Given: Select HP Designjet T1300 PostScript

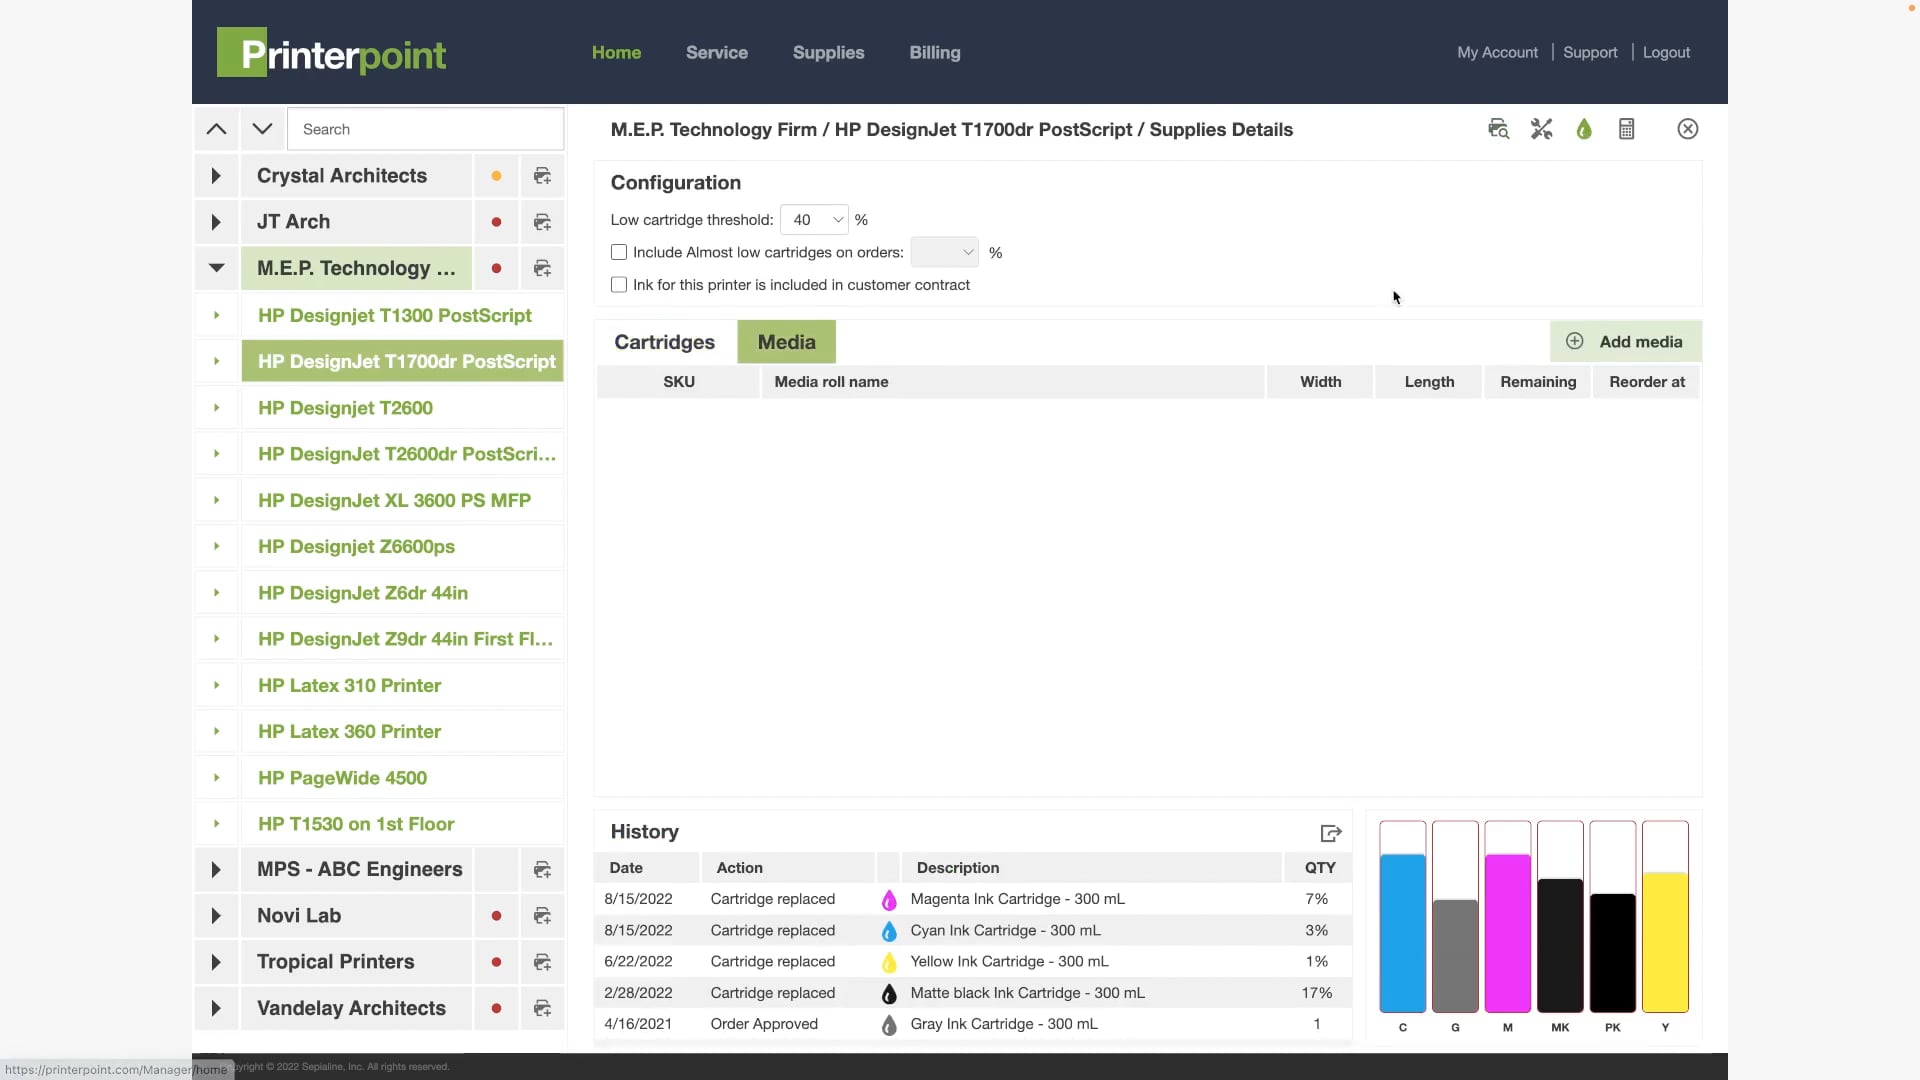Looking at the screenshot, I should pos(402,315).
